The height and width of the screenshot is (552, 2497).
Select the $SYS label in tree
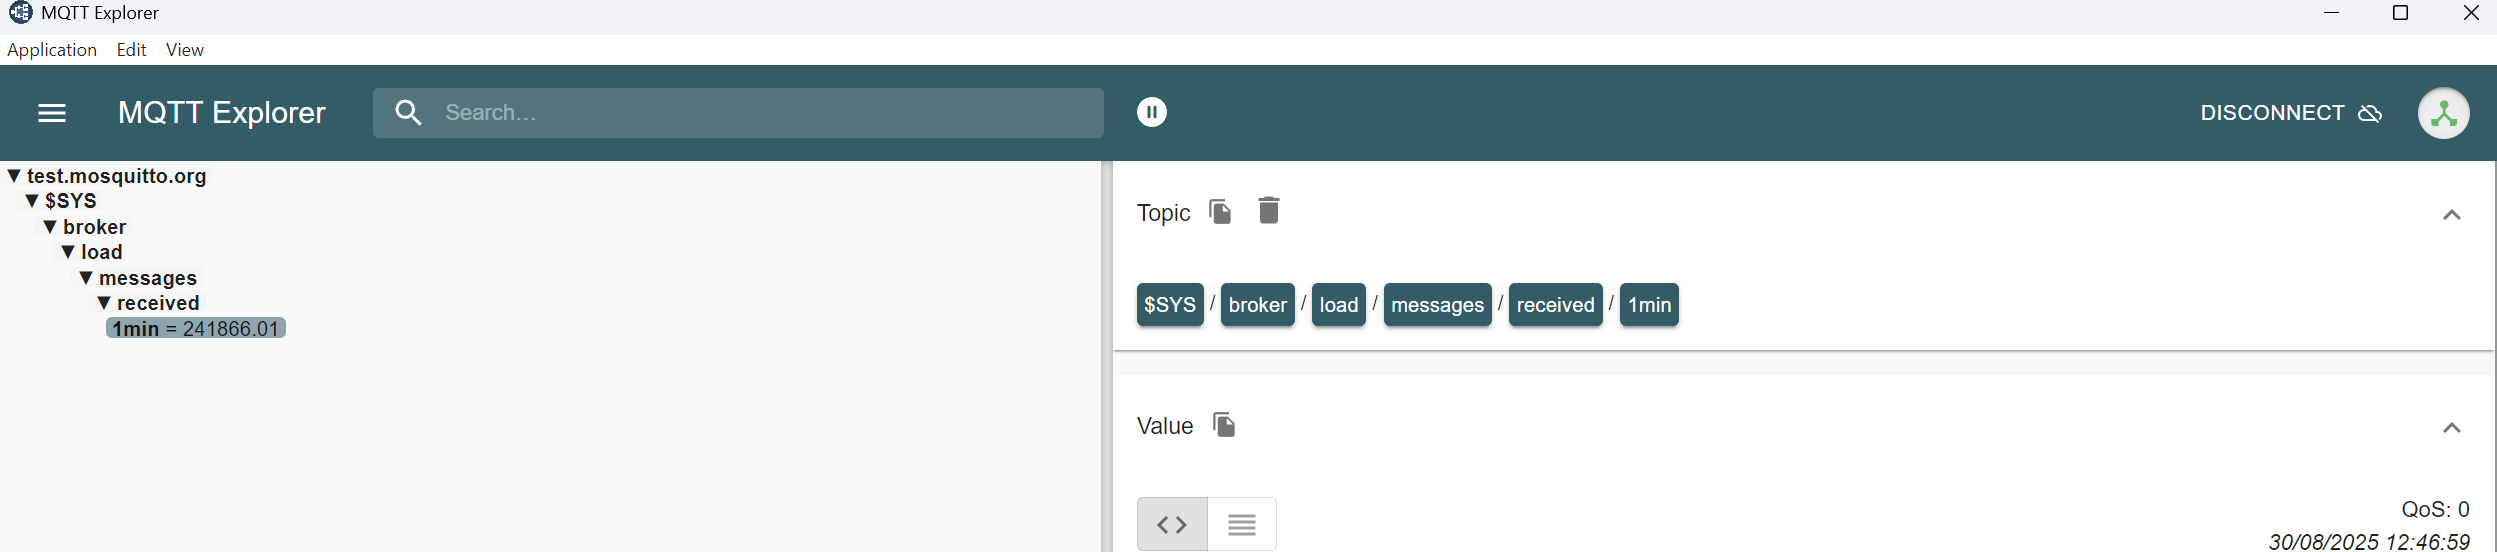[x=71, y=201]
